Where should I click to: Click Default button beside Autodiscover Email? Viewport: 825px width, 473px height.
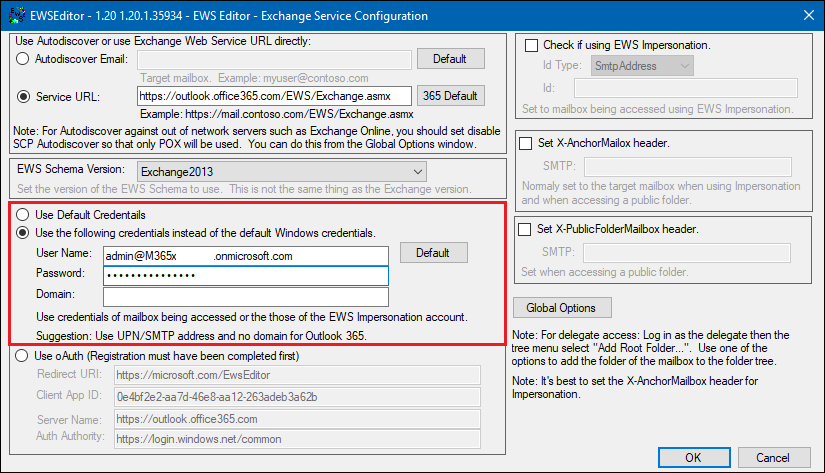click(x=450, y=58)
